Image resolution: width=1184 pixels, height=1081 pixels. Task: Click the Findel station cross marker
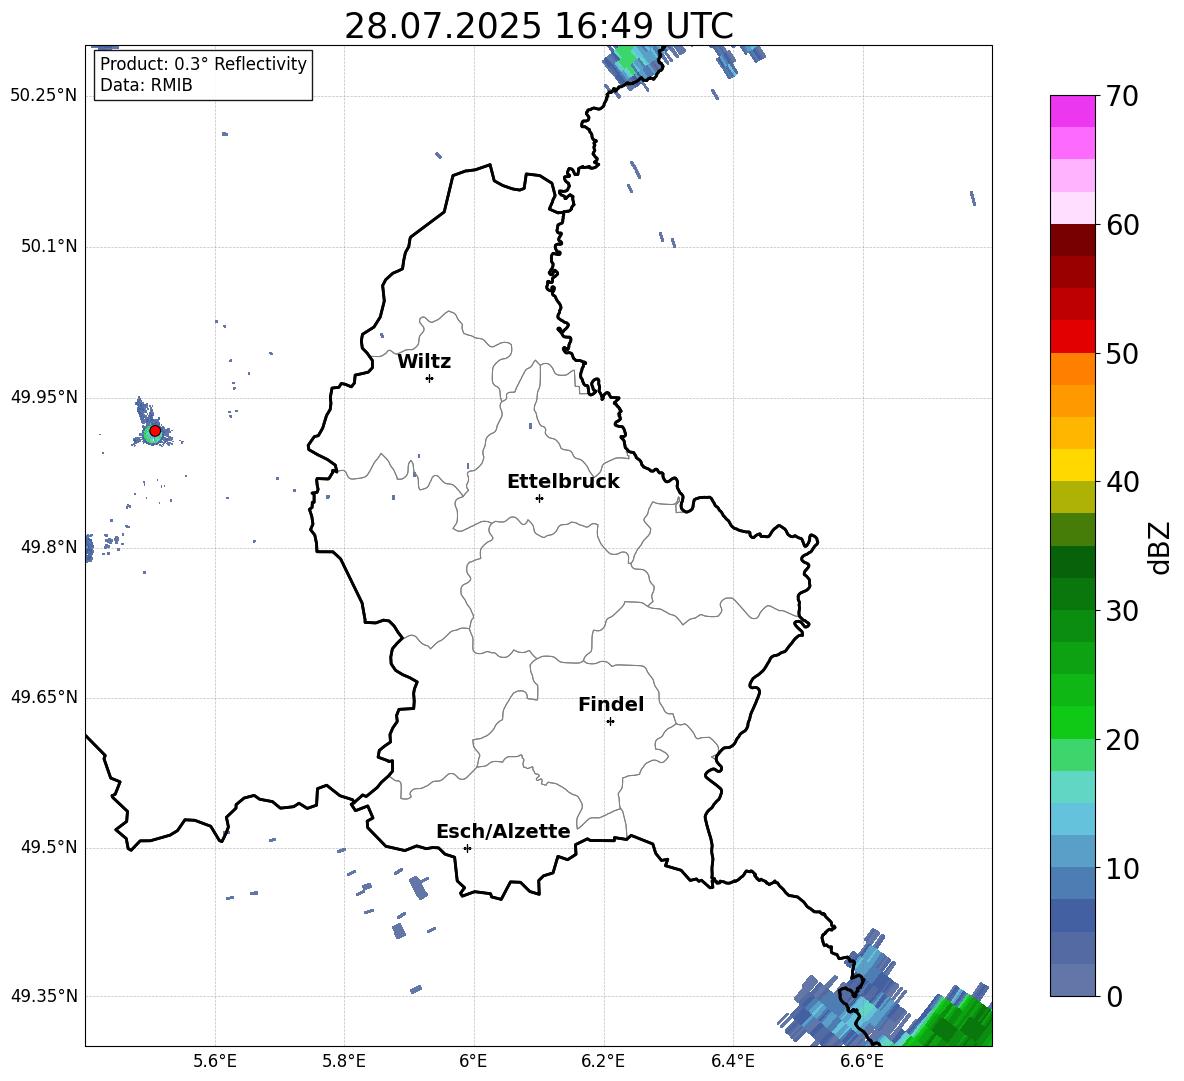click(x=610, y=722)
